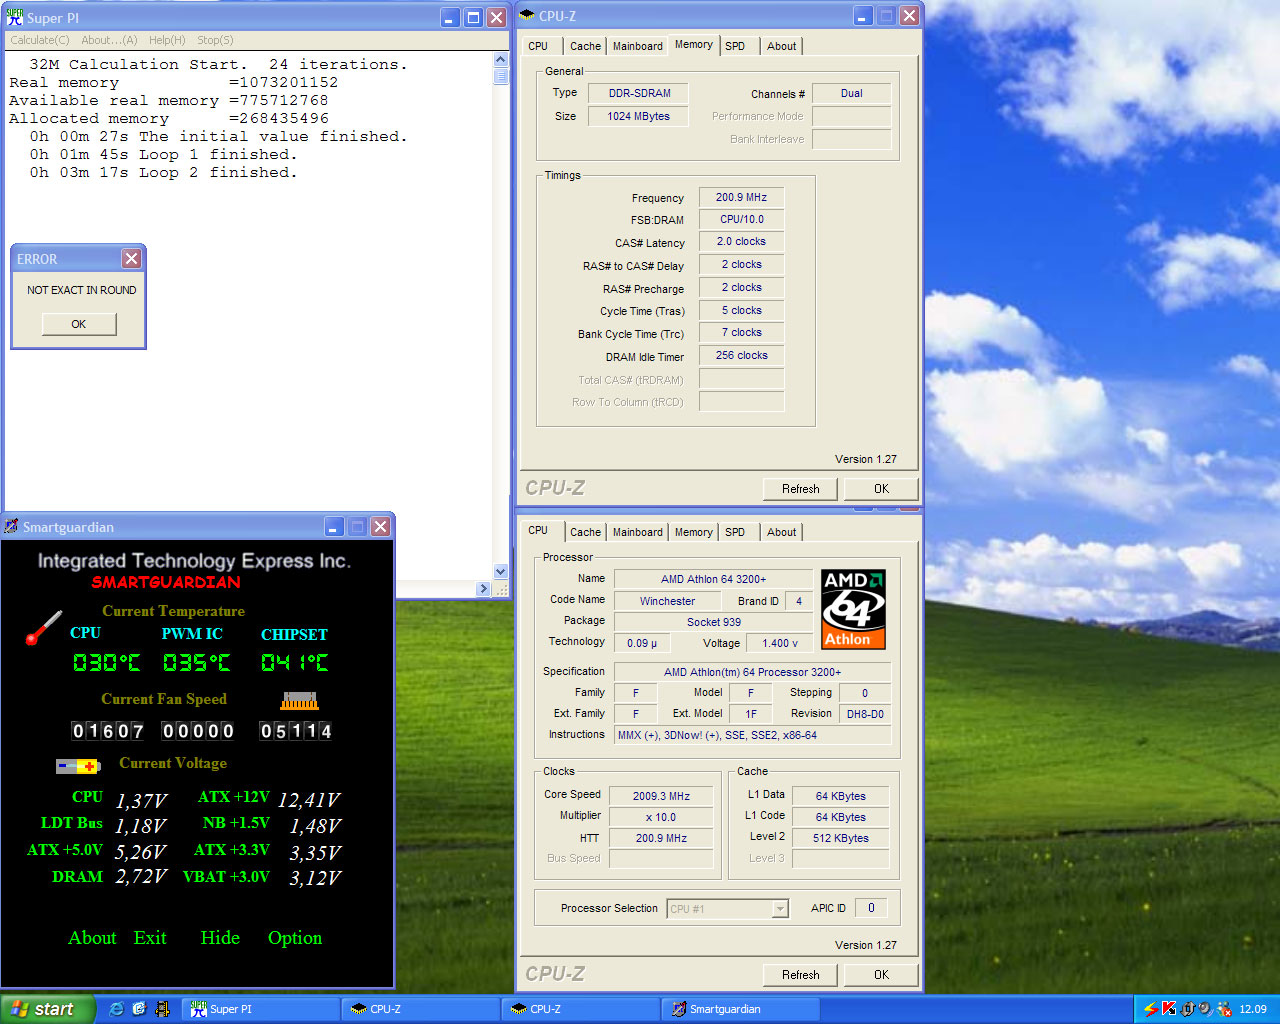Click Refresh in the lower CPU-Z CPU window
Screen dimensions: 1280x1024
point(801,974)
